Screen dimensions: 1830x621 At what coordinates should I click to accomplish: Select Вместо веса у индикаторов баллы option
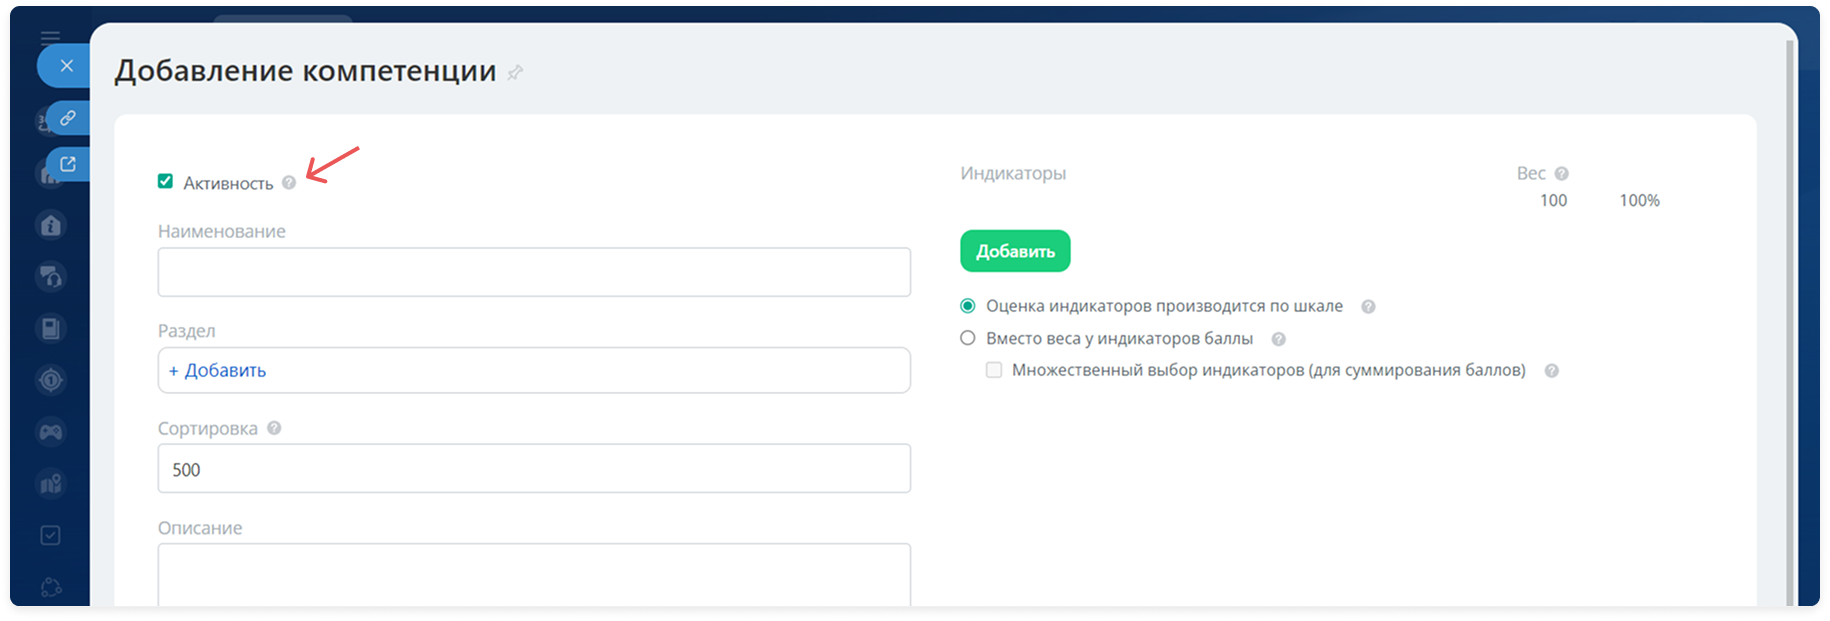tap(968, 338)
